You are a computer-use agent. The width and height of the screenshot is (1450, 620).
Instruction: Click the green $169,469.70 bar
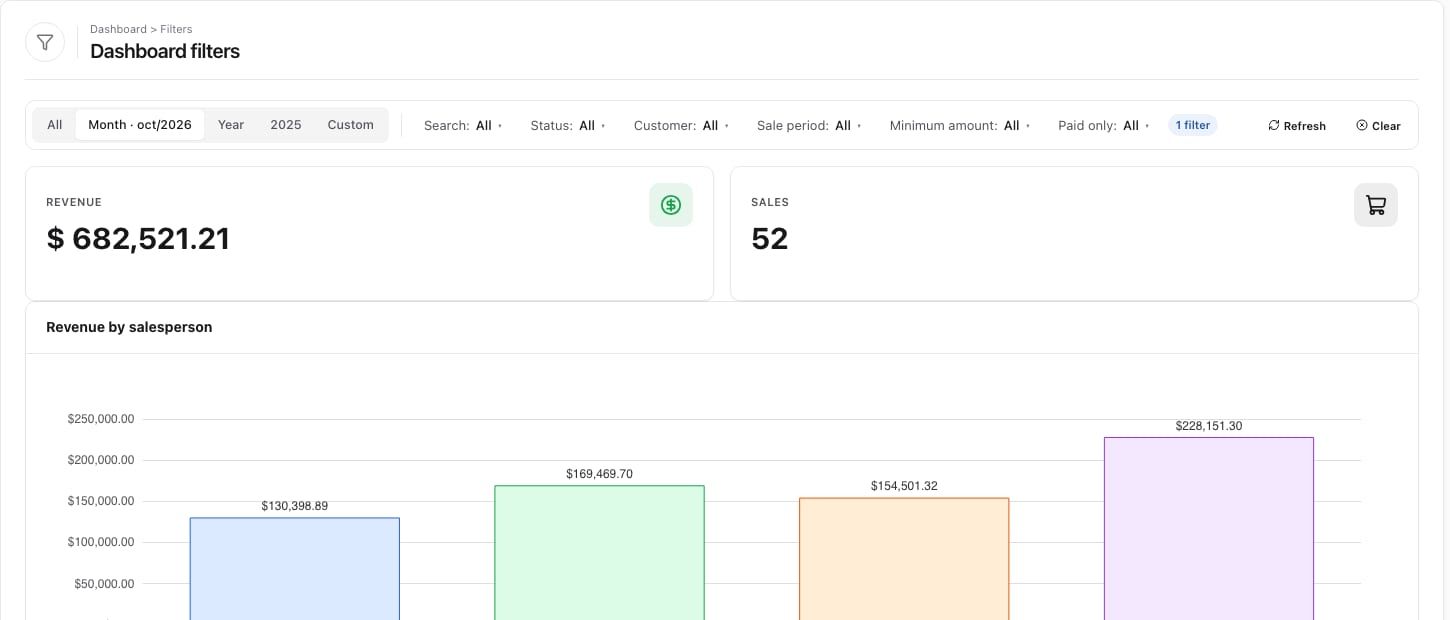[599, 552]
